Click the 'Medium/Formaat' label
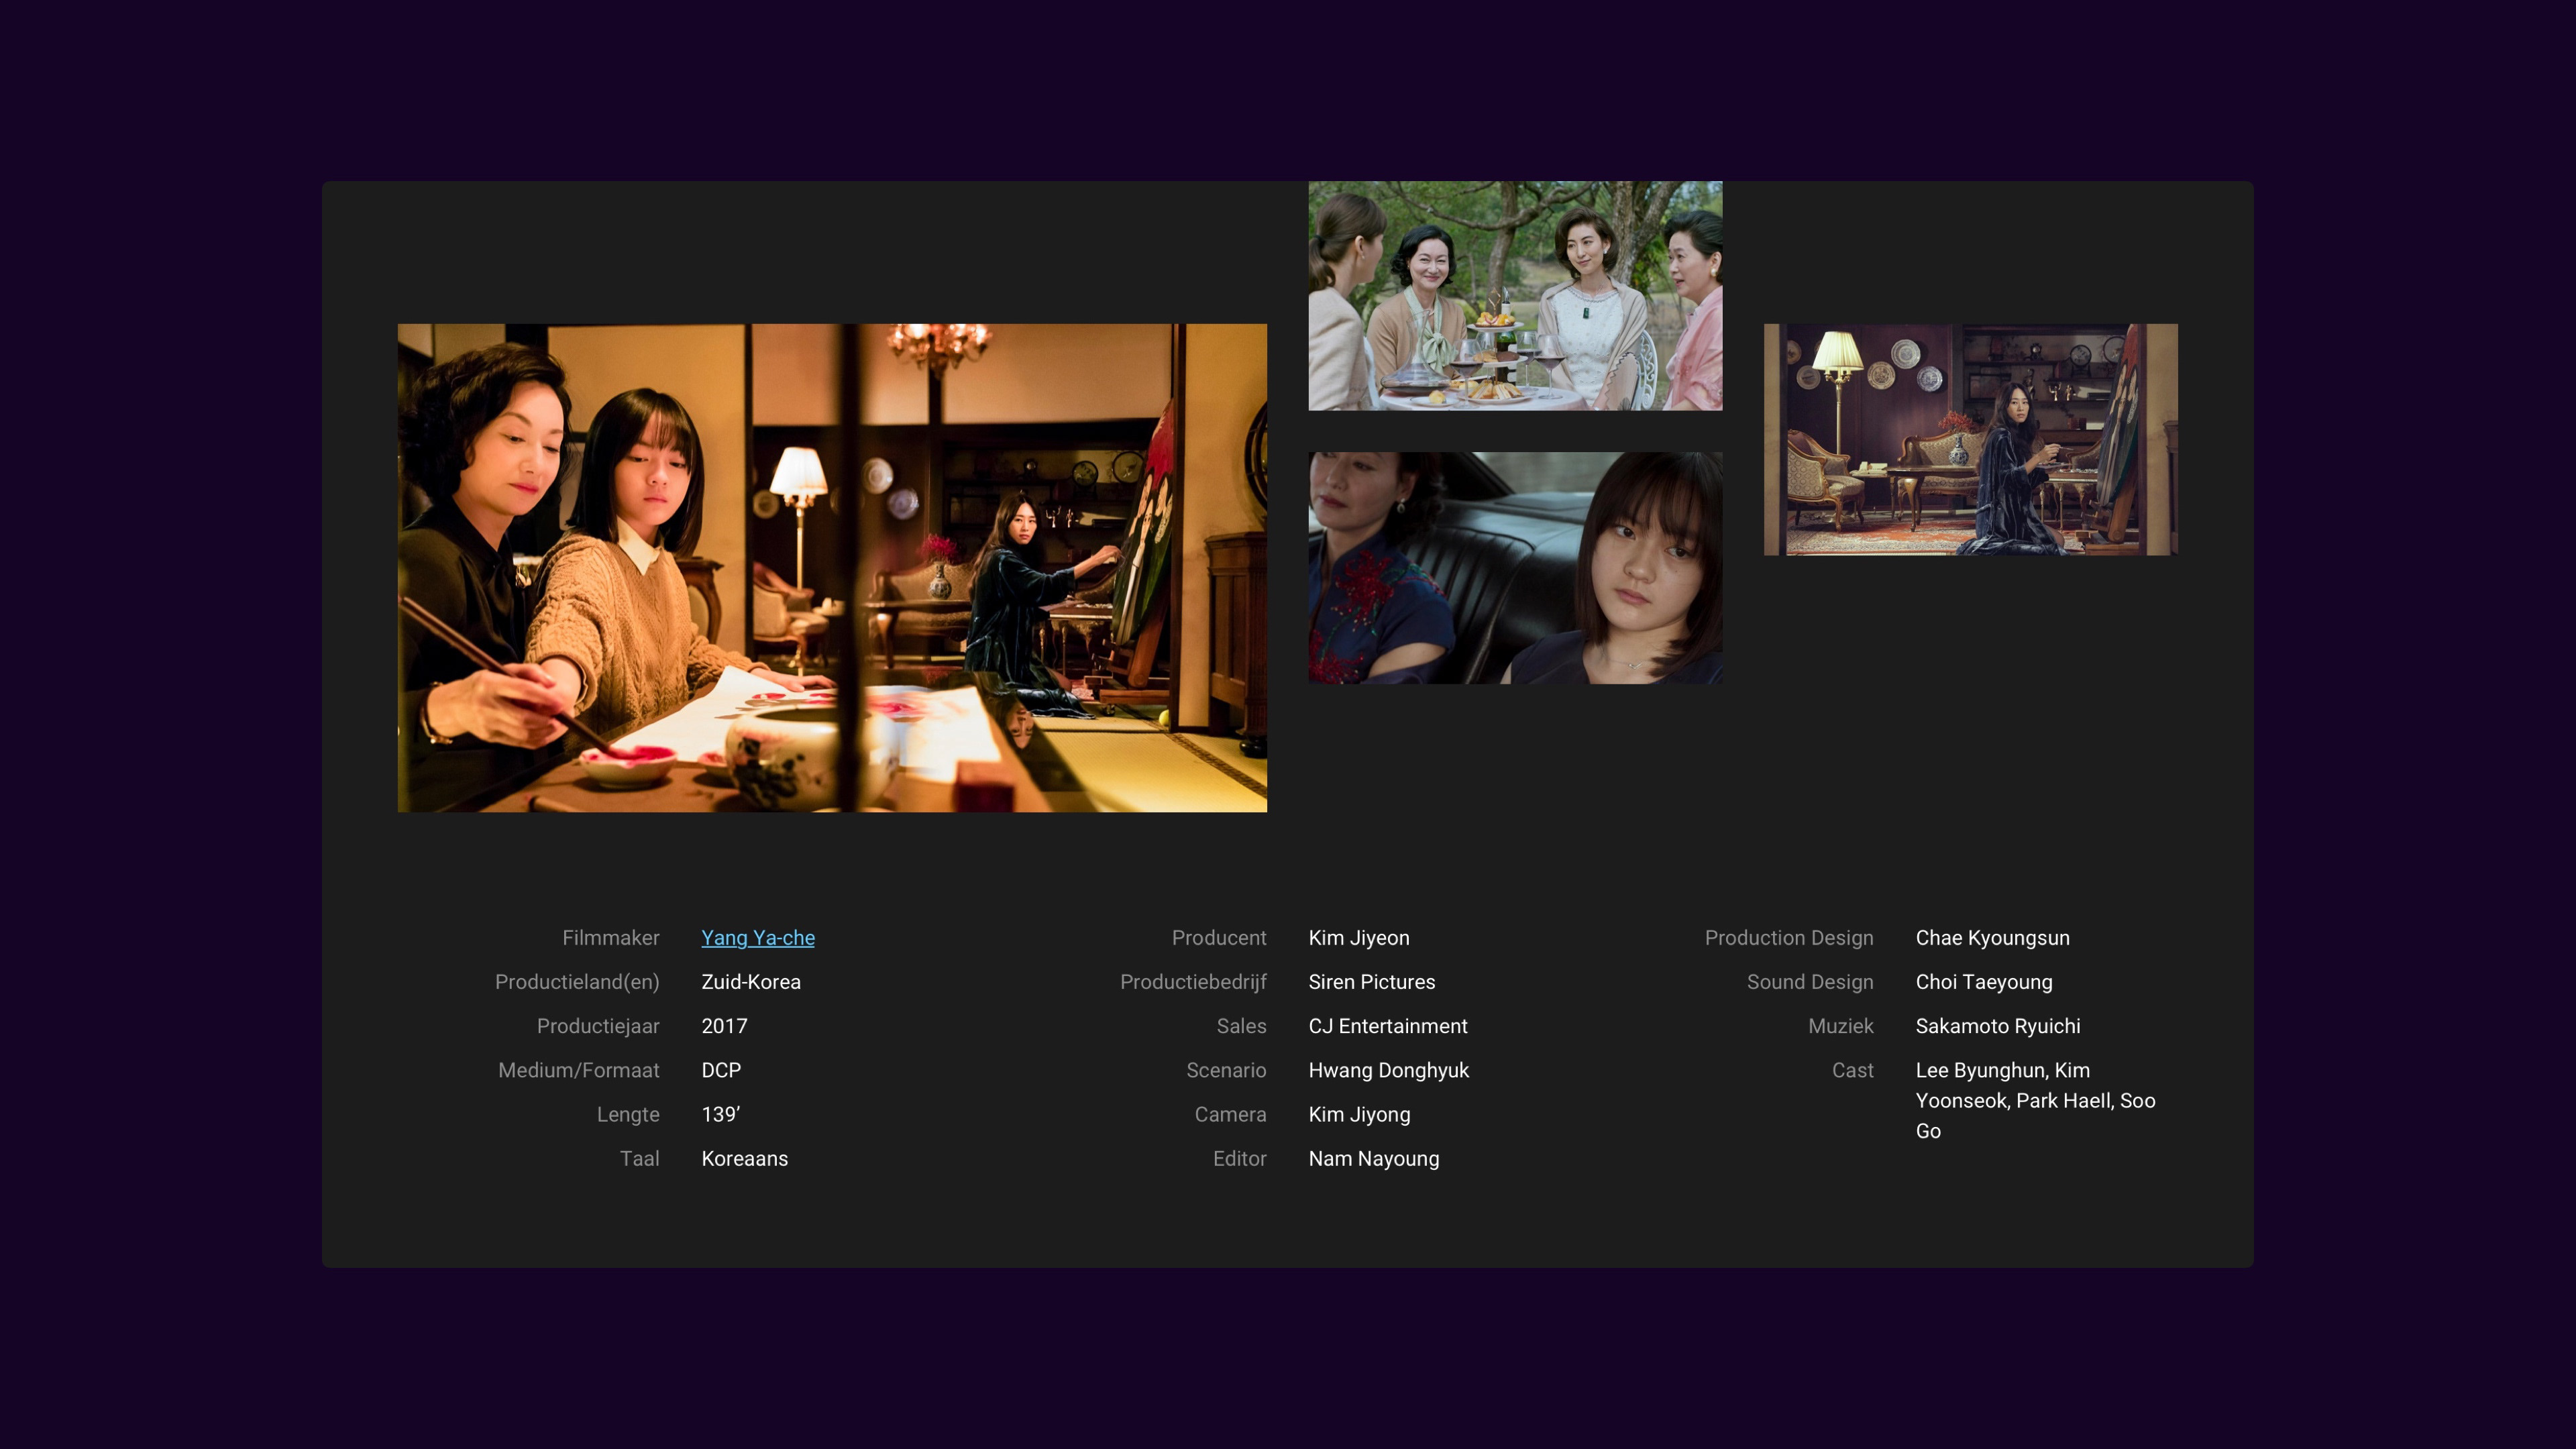 579,1070
